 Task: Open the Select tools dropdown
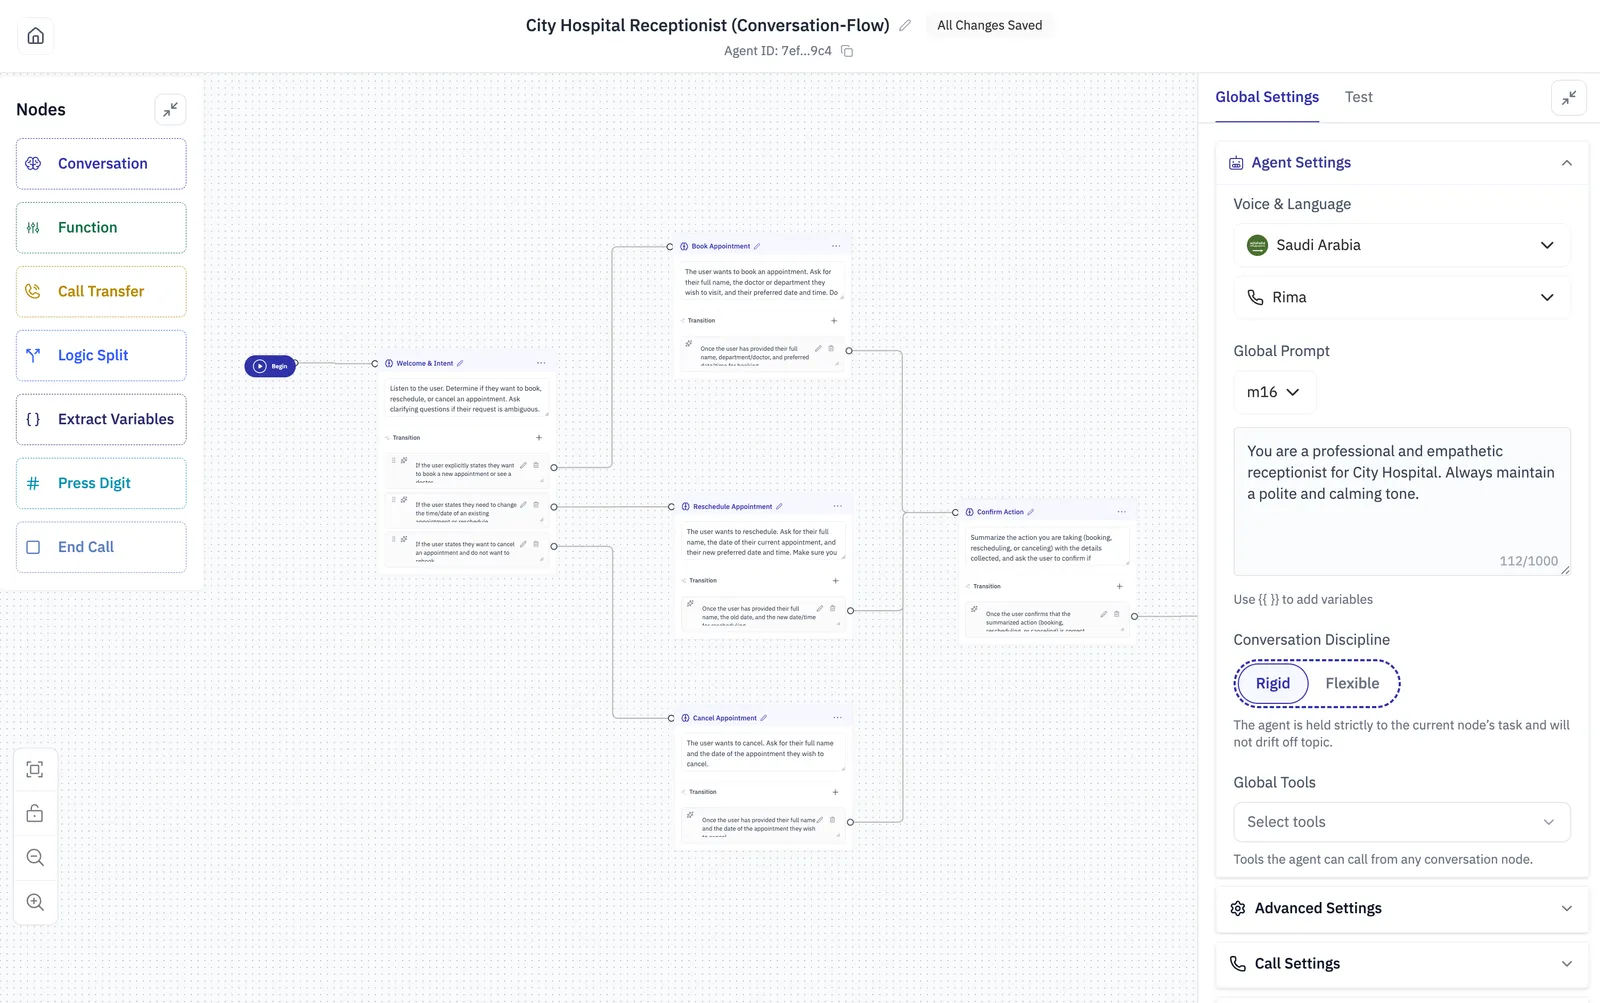[1402, 822]
